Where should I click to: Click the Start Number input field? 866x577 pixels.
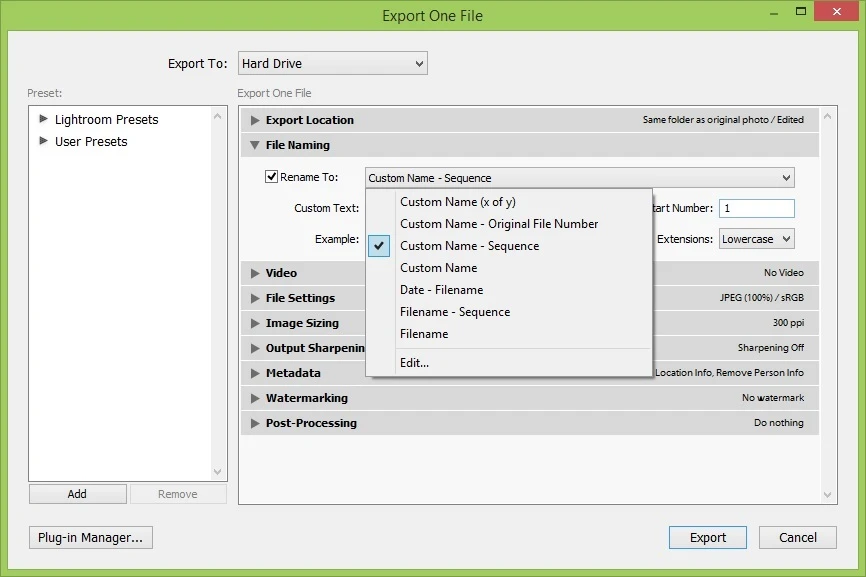click(x=756, y=208)
